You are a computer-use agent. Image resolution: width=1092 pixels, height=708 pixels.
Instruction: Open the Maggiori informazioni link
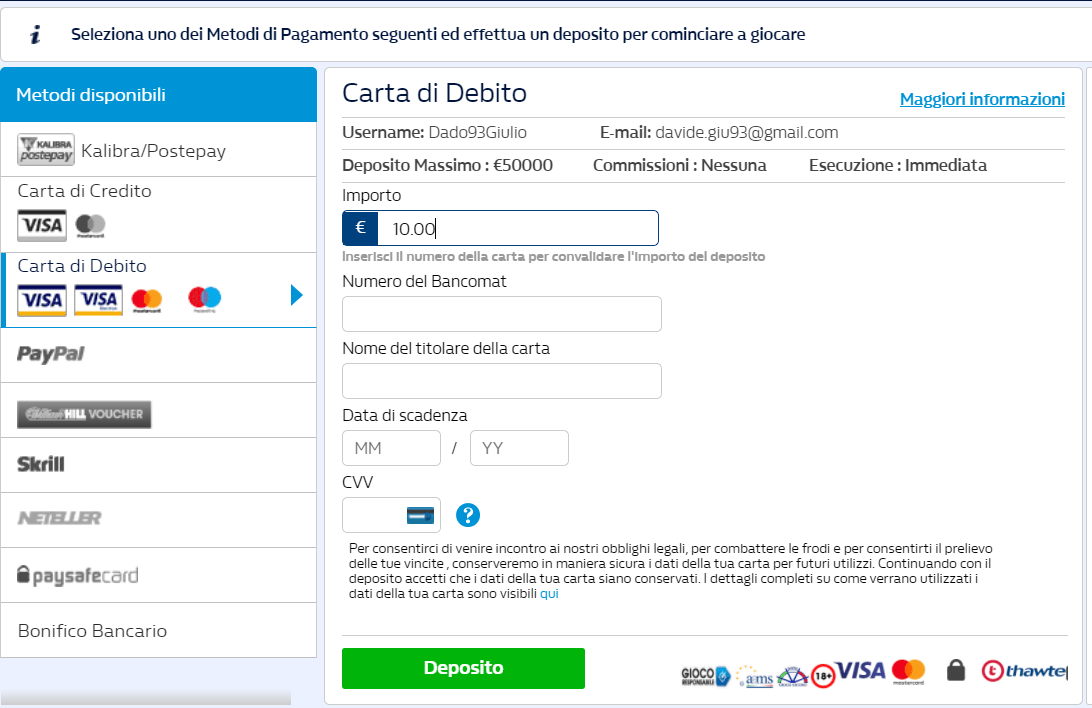pyautogui.click(x=982, y=99)
